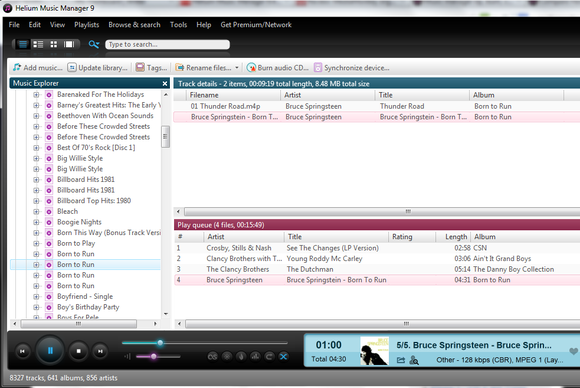Switch to the thumbnail grid view icon
The height and width of the screenshot is (388, 580).
pyautogui.click(x=54, y=44)
